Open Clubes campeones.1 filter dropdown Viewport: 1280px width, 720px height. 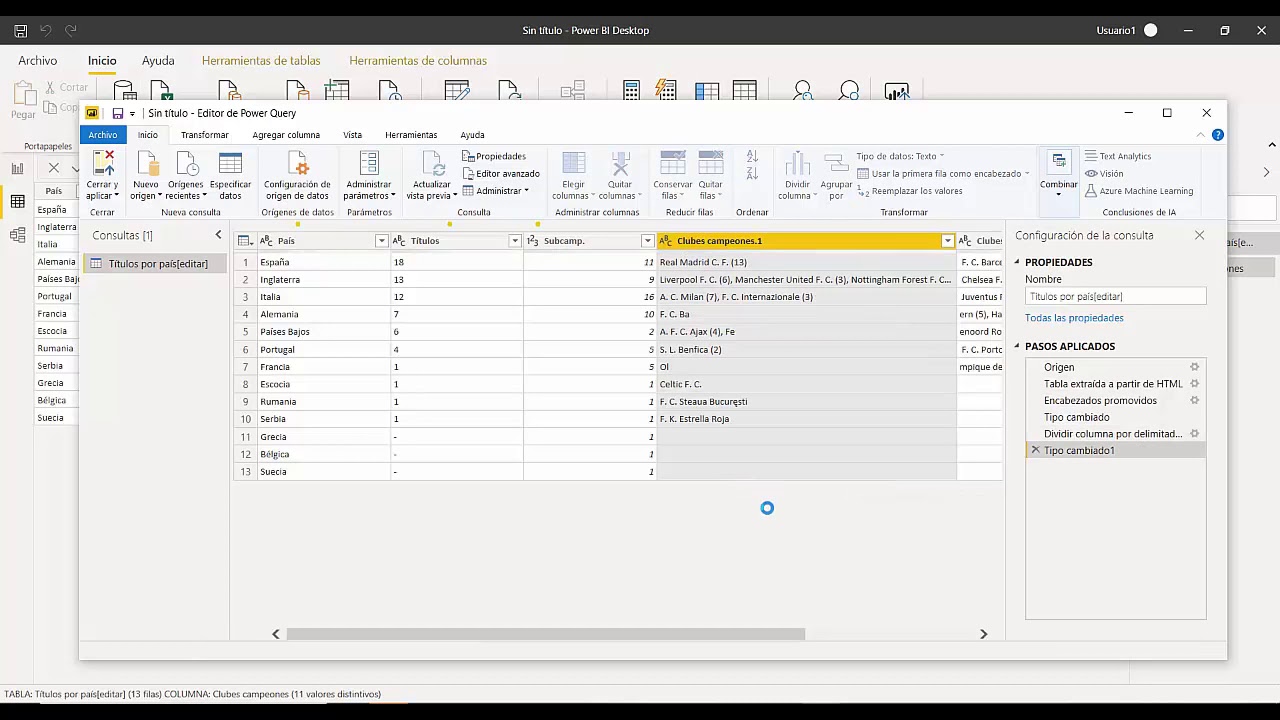pyautogui.click(x=947, y=241)
